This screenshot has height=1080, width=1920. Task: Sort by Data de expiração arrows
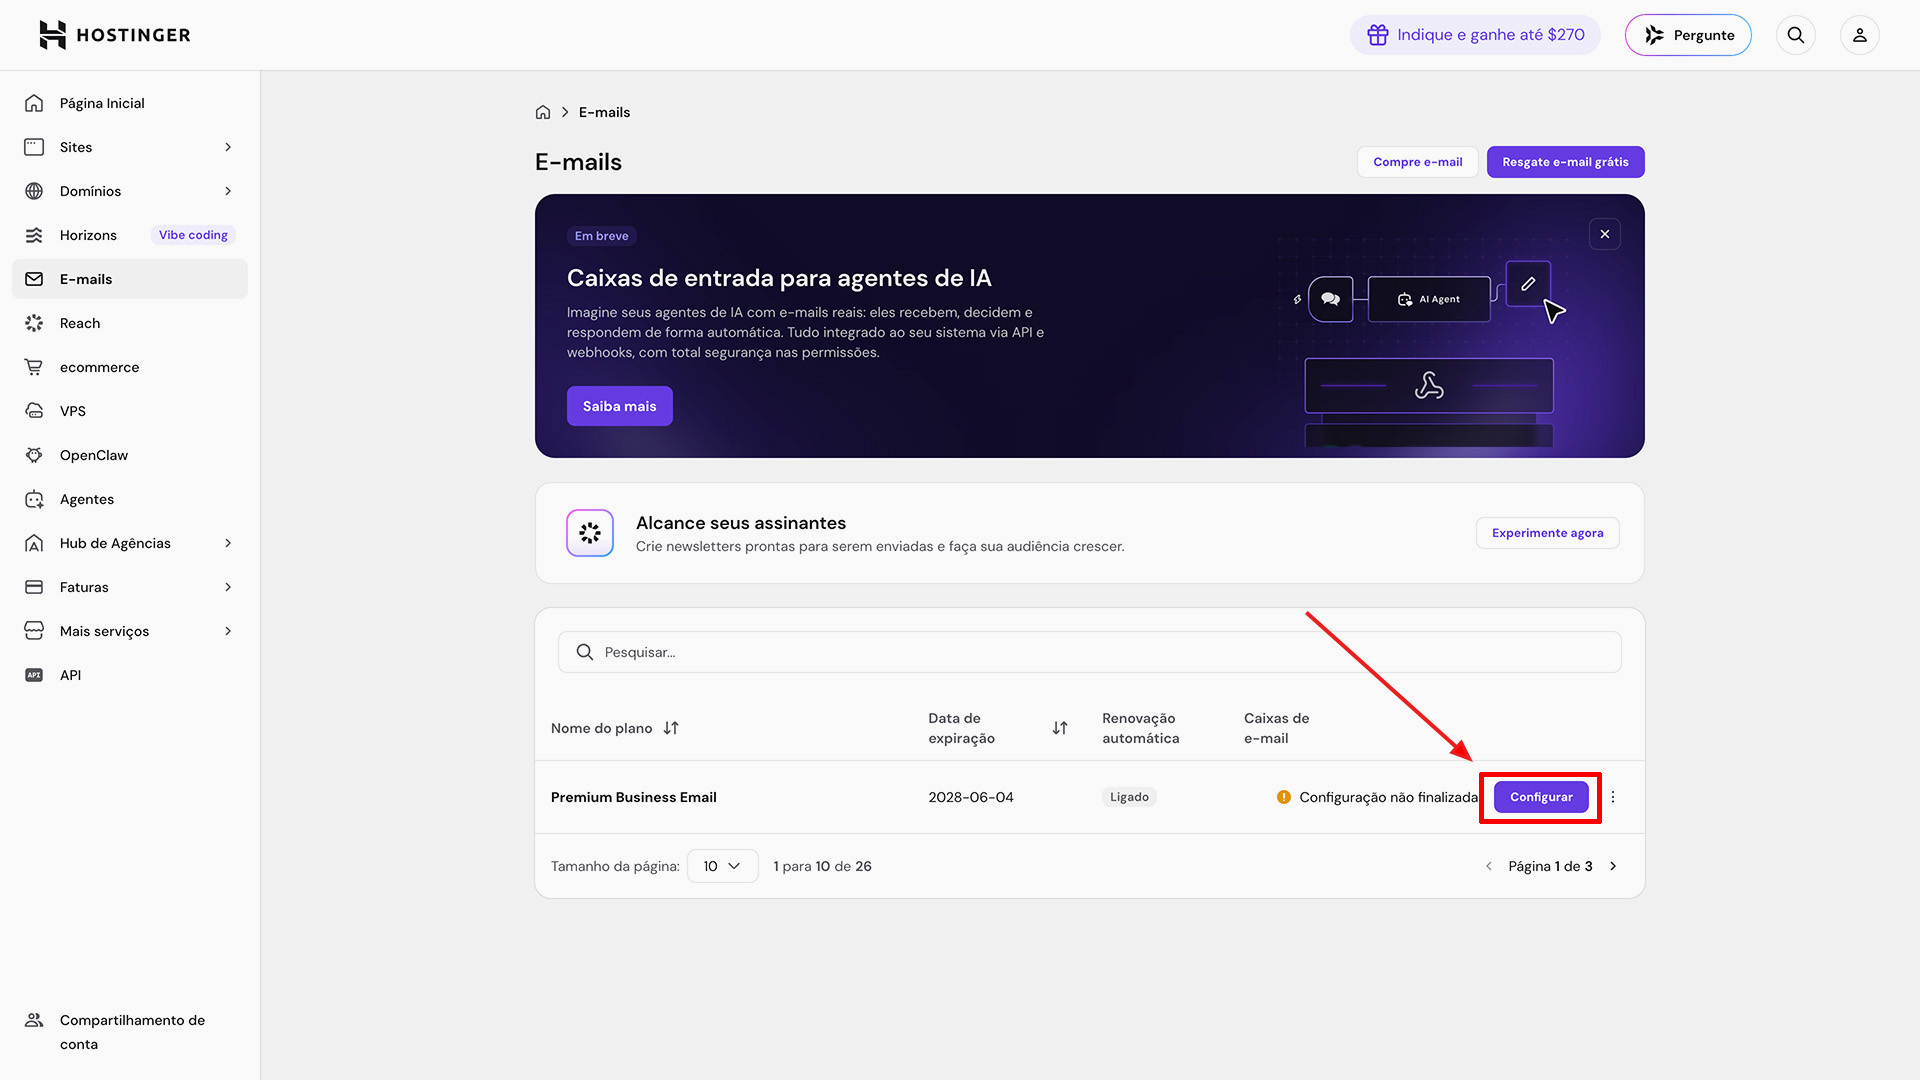(x=1060, y=728)
